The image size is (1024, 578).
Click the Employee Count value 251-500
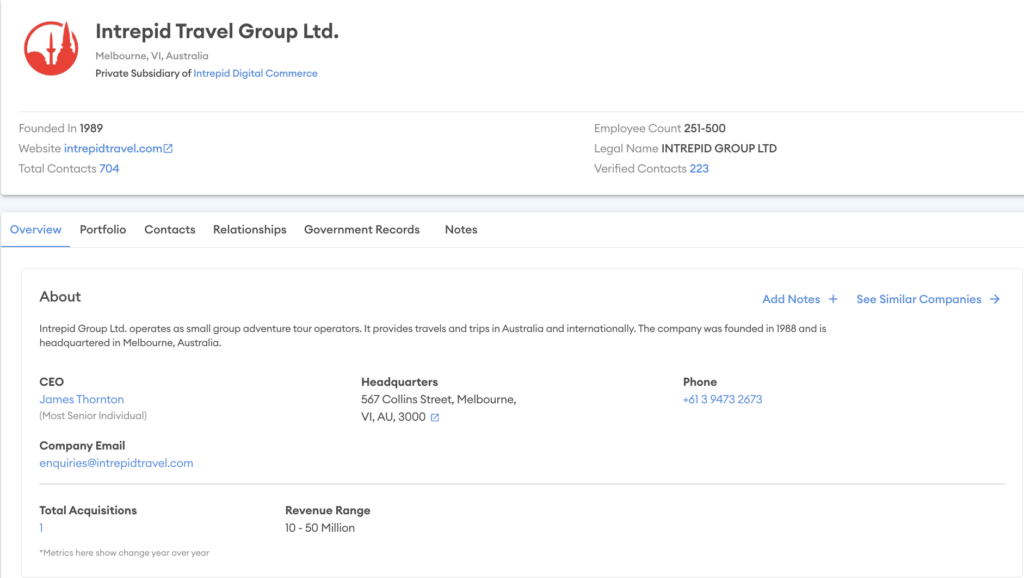pos(705,128)
